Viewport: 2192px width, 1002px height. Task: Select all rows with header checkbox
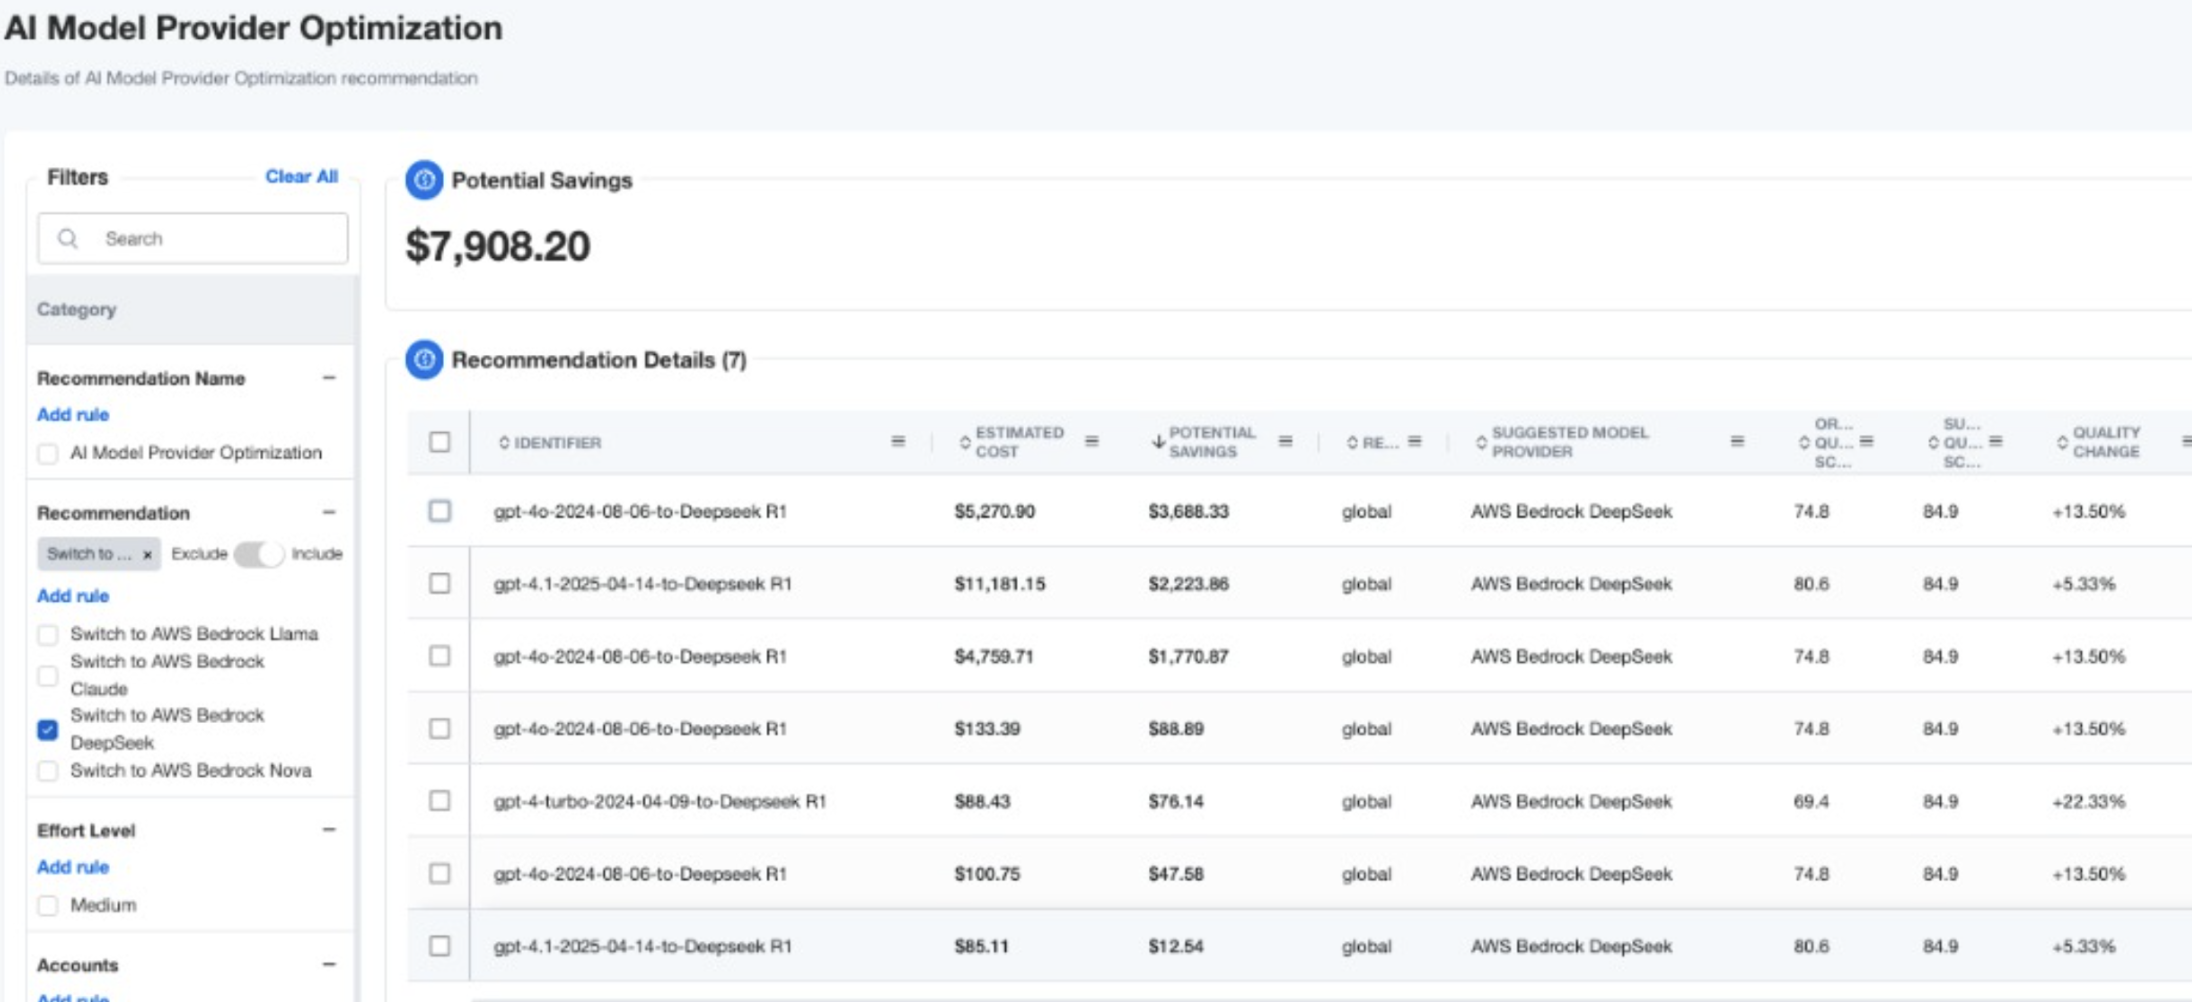tap(439, 442)
